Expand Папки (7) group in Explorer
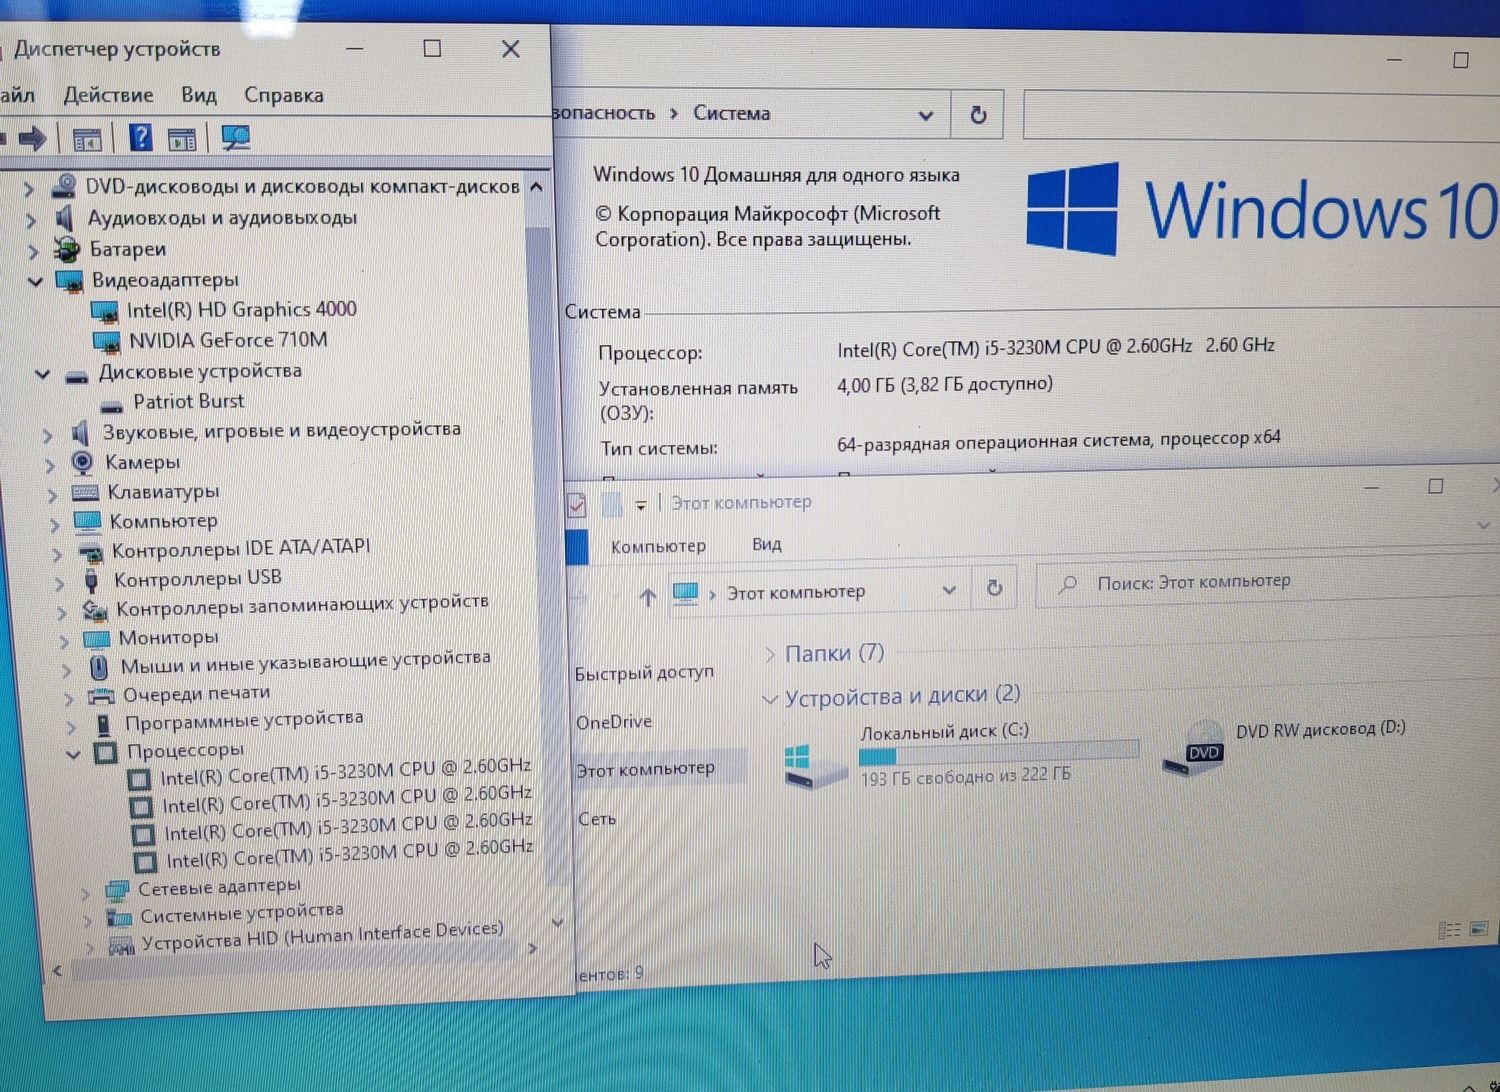 click(x=770, y=654)
